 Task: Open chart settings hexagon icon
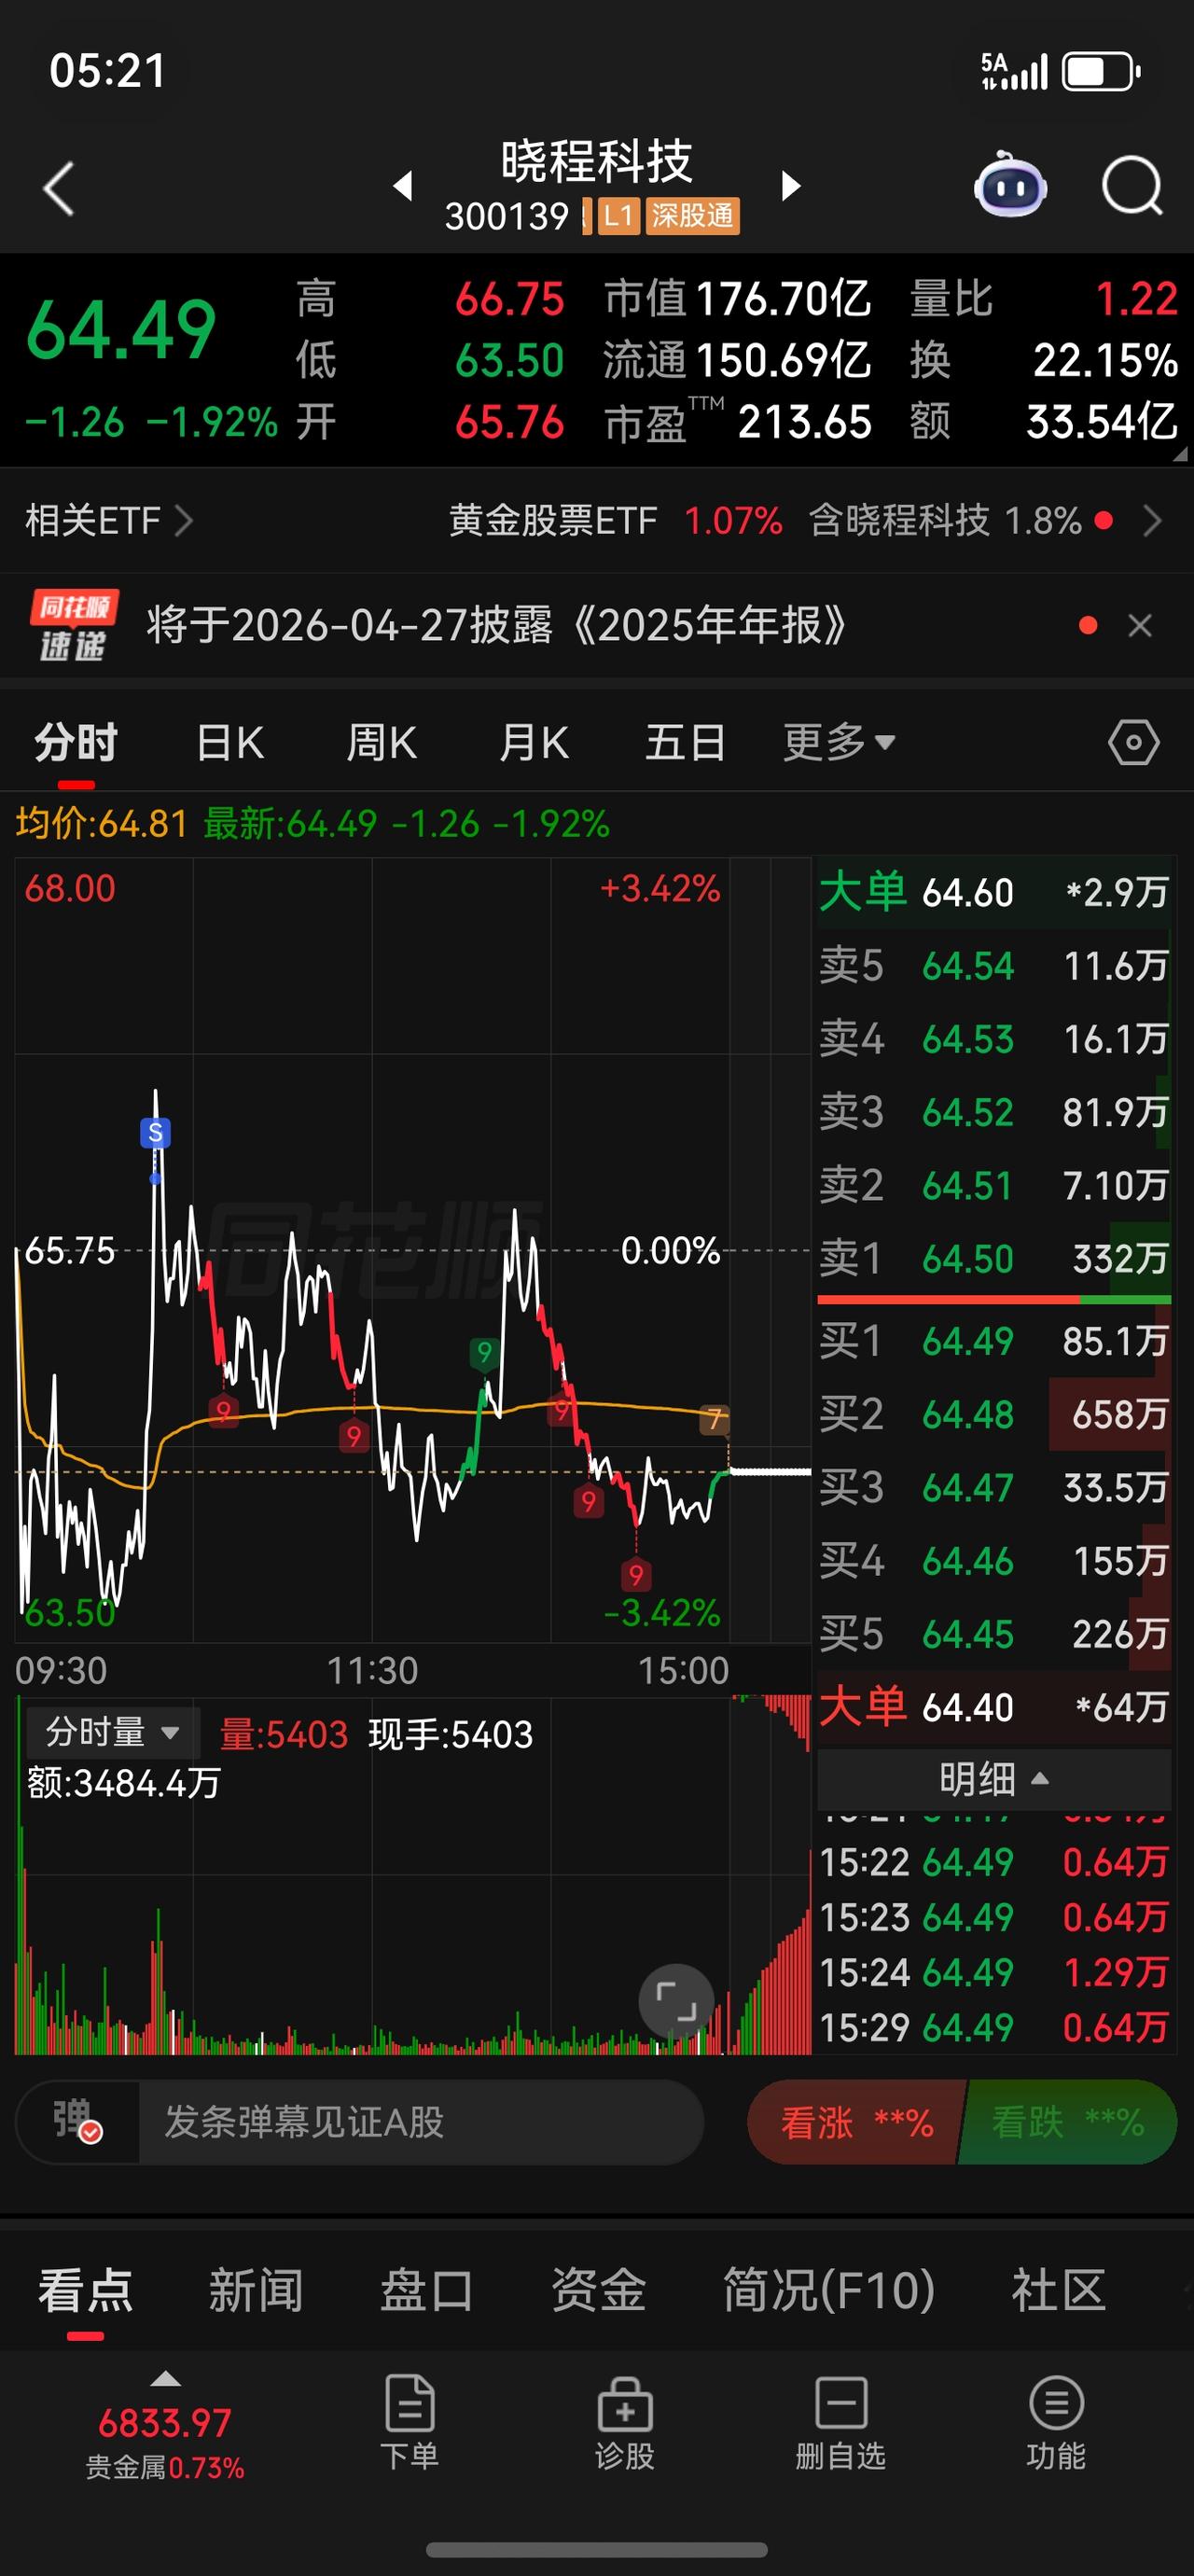1134,743
